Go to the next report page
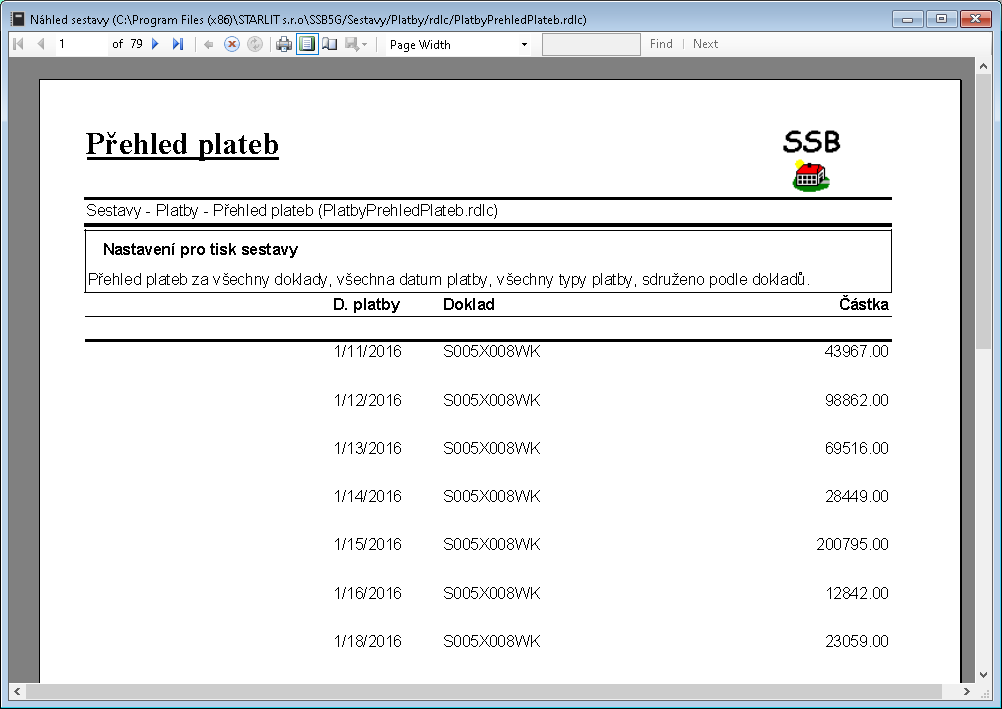Image resolution: width=1002 pixels, height=709 pixels. 155,44
